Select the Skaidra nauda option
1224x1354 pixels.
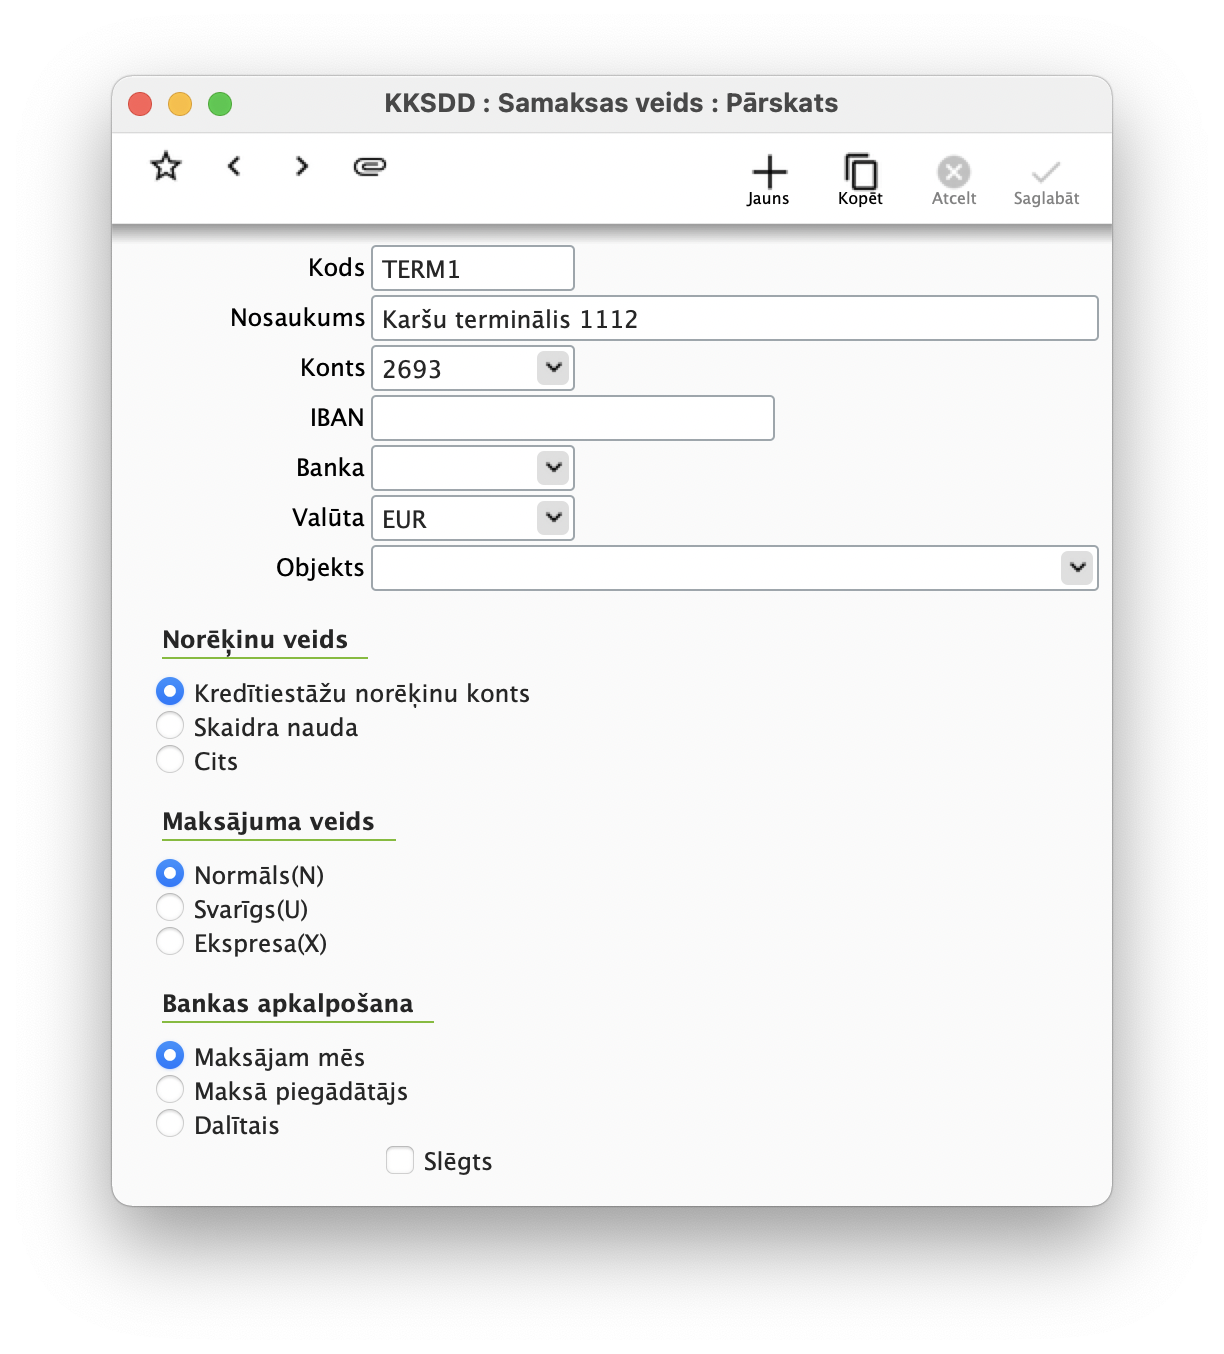[170, 725]
